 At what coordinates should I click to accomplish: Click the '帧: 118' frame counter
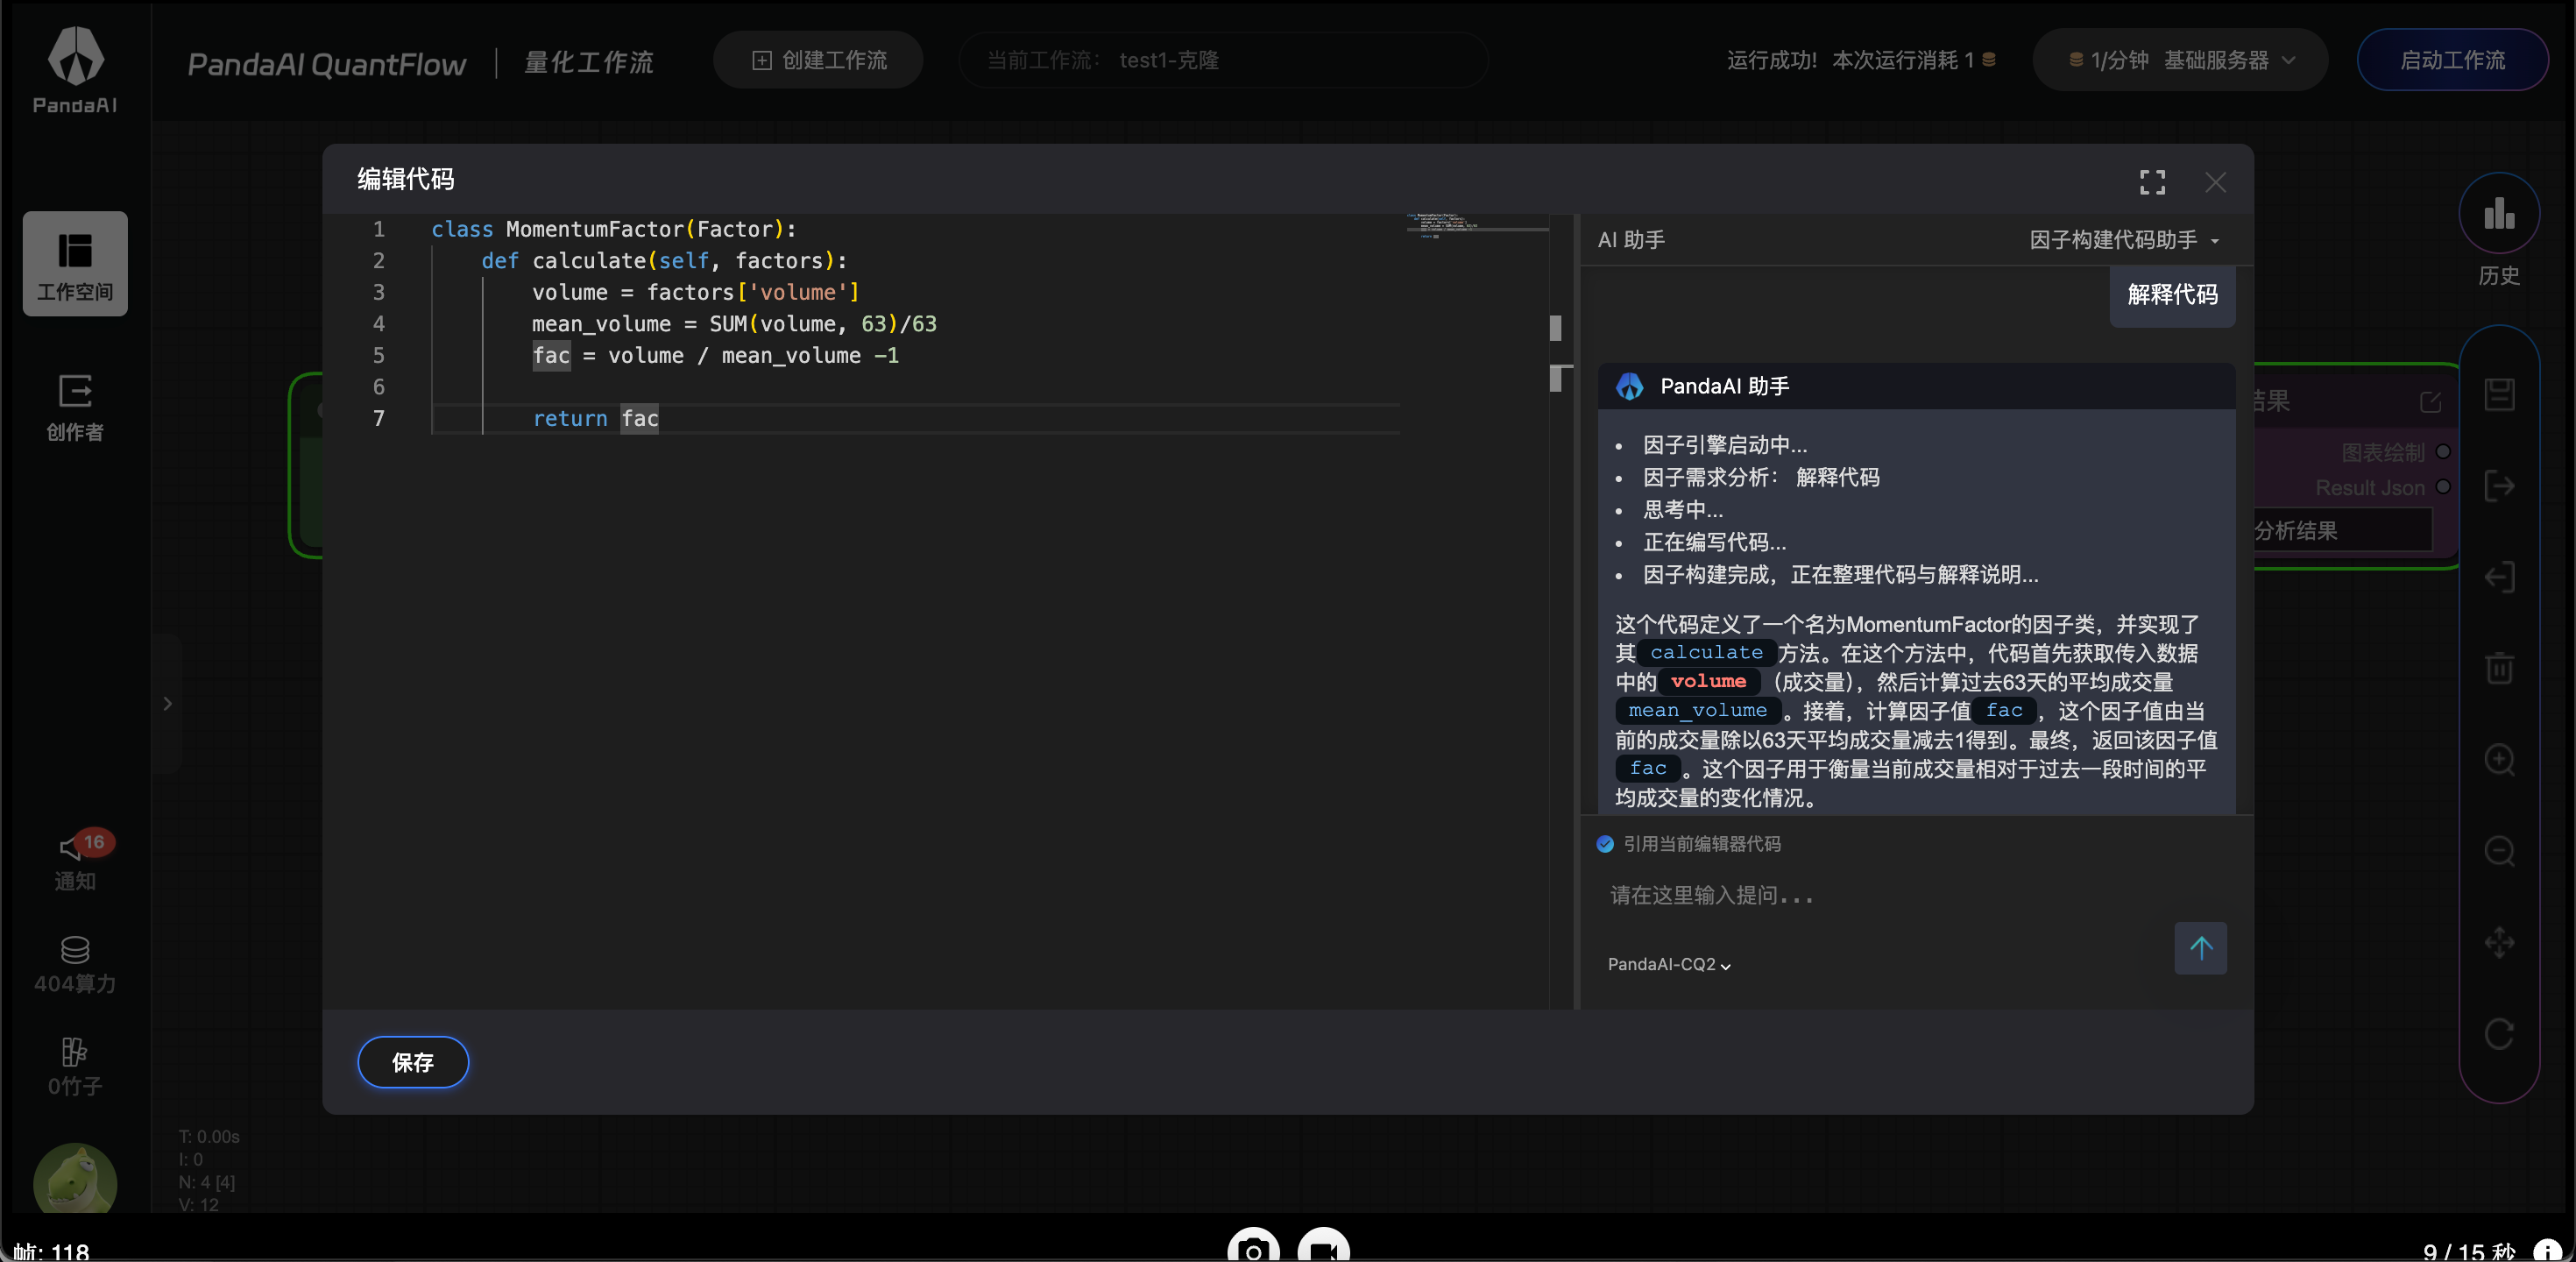tap(51, 1251)
